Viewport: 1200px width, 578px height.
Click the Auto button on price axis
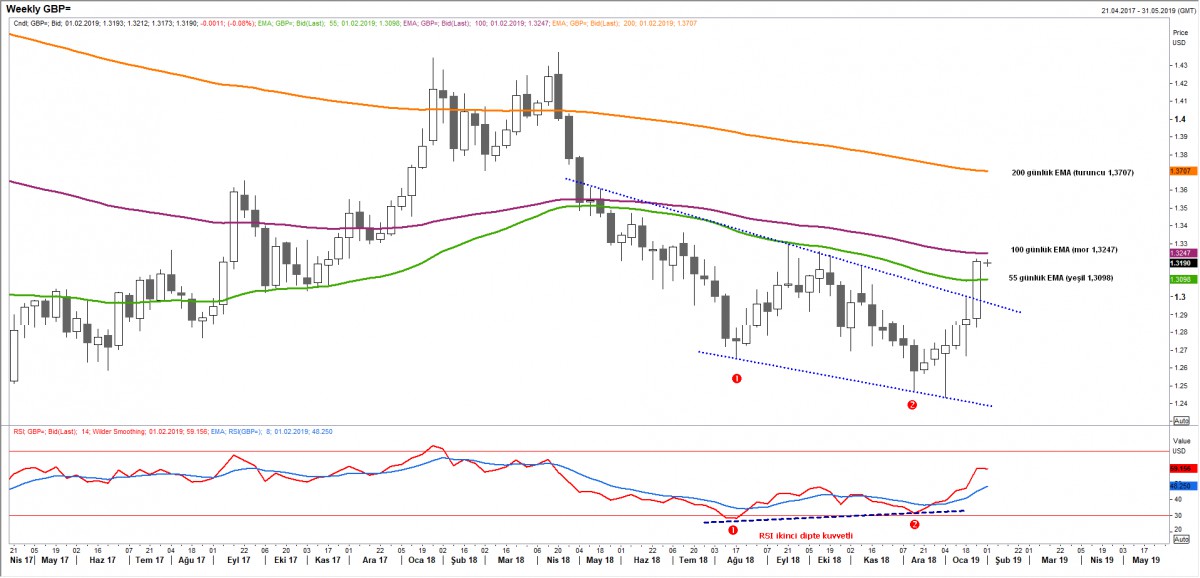(x=1180, y=420)
